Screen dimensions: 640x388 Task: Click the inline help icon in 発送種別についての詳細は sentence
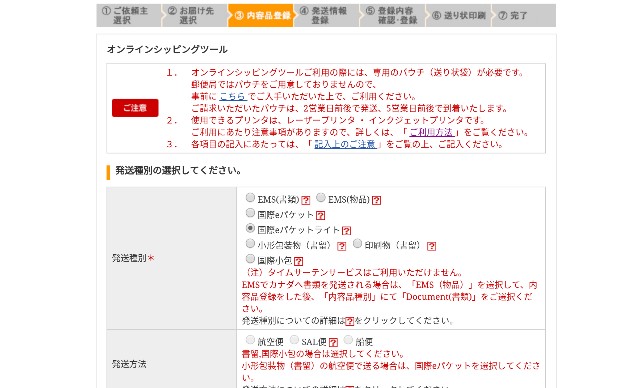(x=349, y=321)
